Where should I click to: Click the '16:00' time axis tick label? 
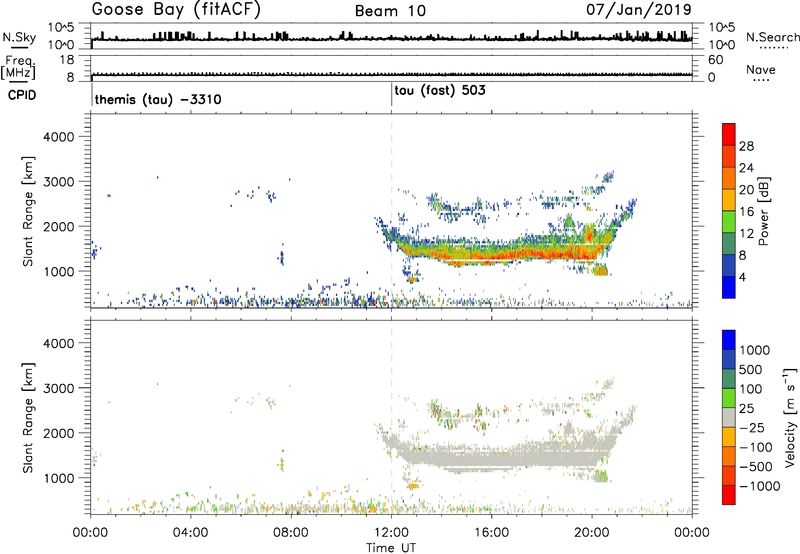pos(491,533)
